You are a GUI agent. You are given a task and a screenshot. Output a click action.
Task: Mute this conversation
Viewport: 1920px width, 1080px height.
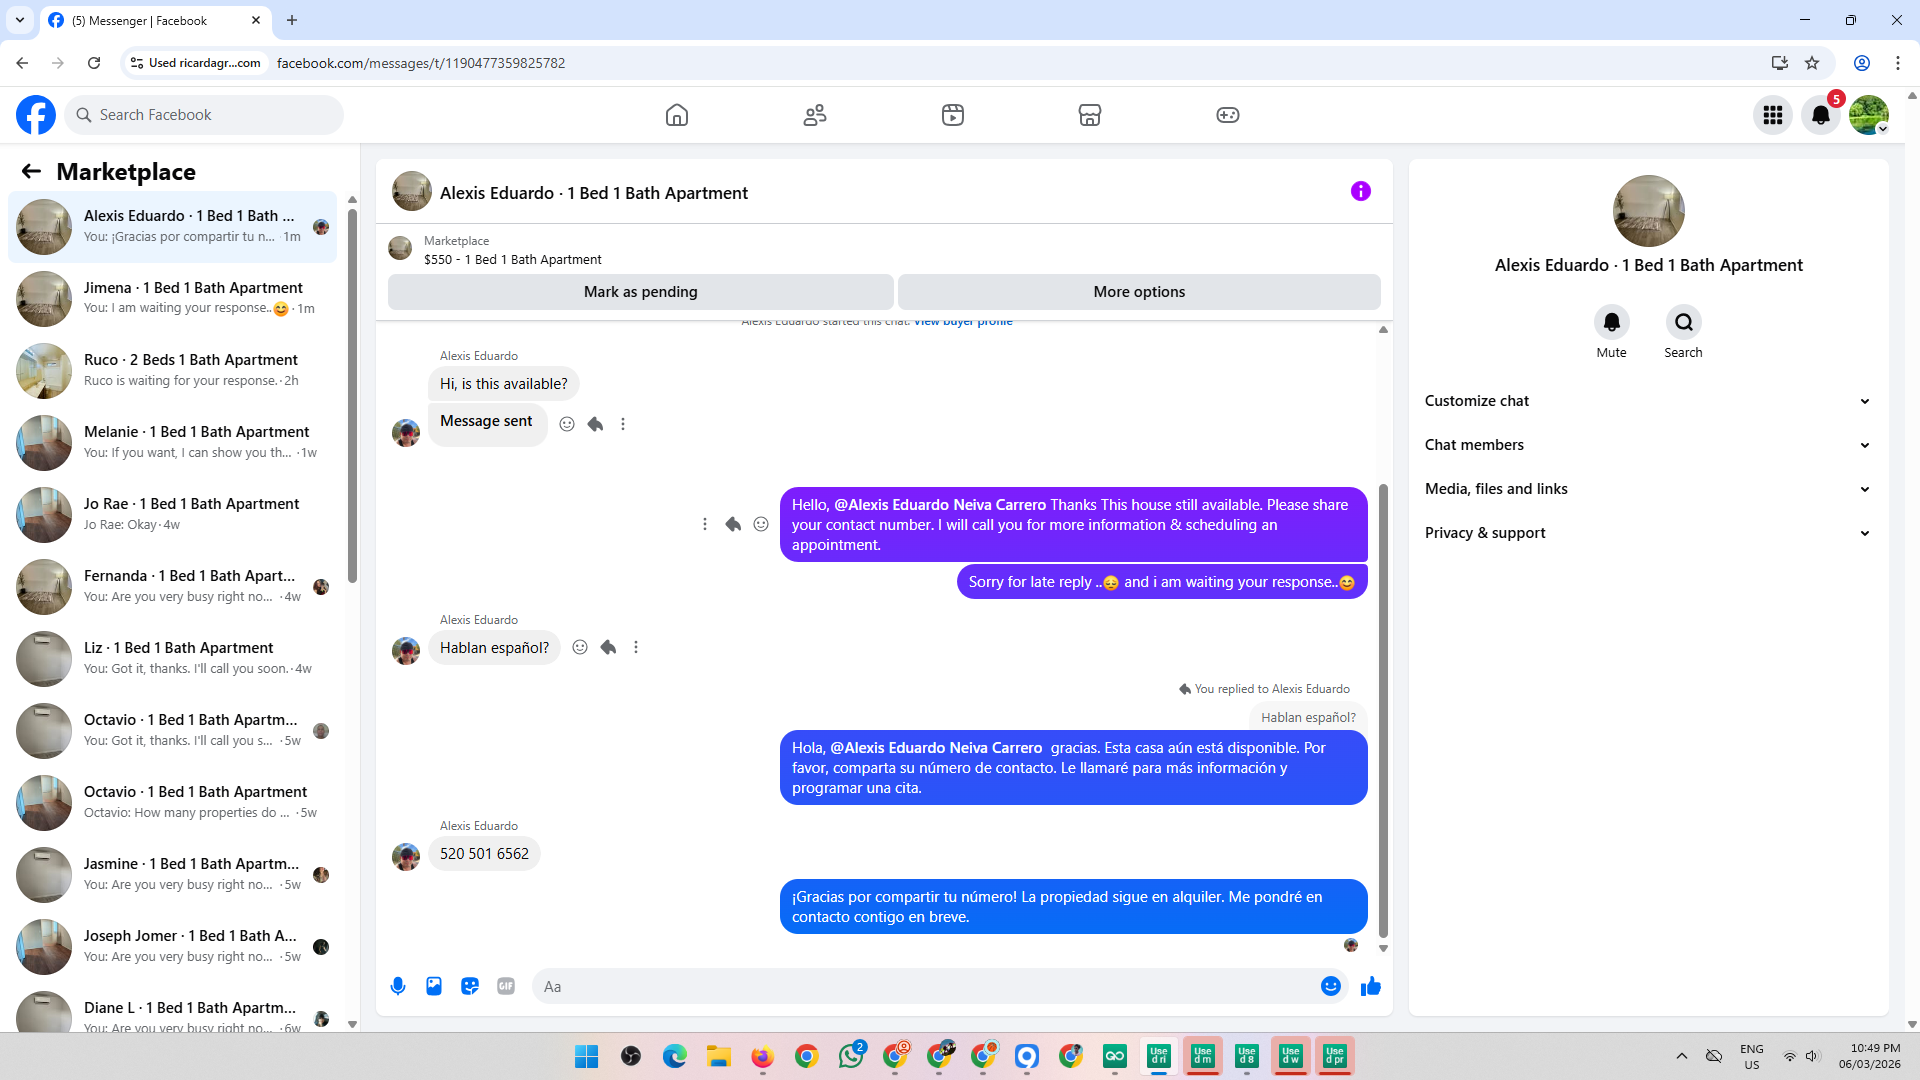point(1611,322)
